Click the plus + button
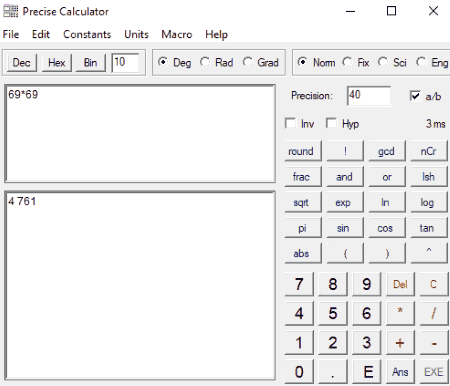Screen dimensions: 450x386 coord(400,343)
